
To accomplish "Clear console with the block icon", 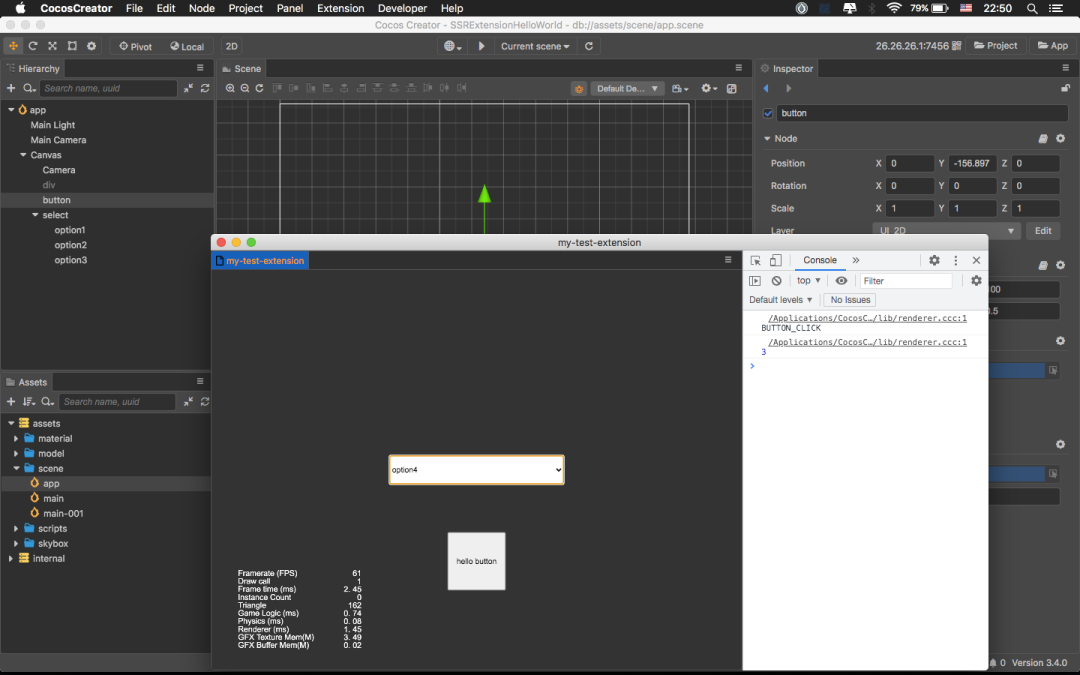I will (776, 281).
